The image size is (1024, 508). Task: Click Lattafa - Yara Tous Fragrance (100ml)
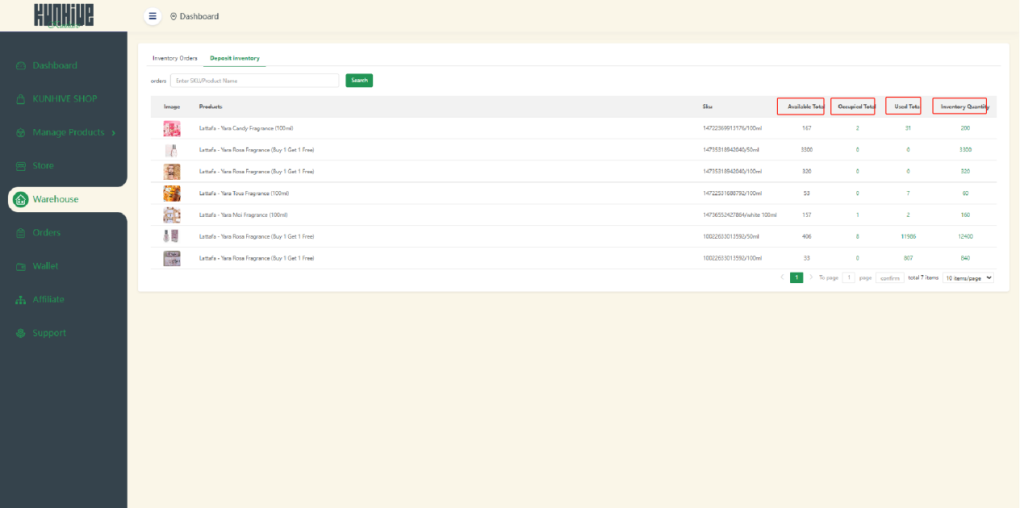tap(244, 193)
